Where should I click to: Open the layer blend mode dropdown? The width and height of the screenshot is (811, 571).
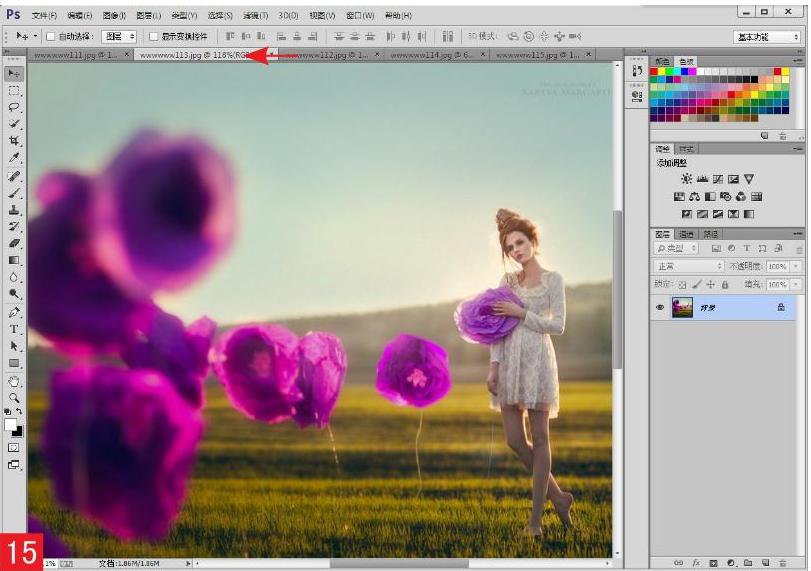tap(688, 266)
